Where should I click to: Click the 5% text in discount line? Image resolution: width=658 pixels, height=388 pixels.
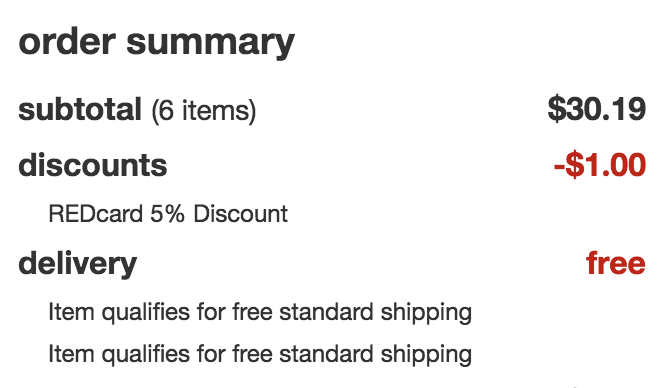point(167,214)
